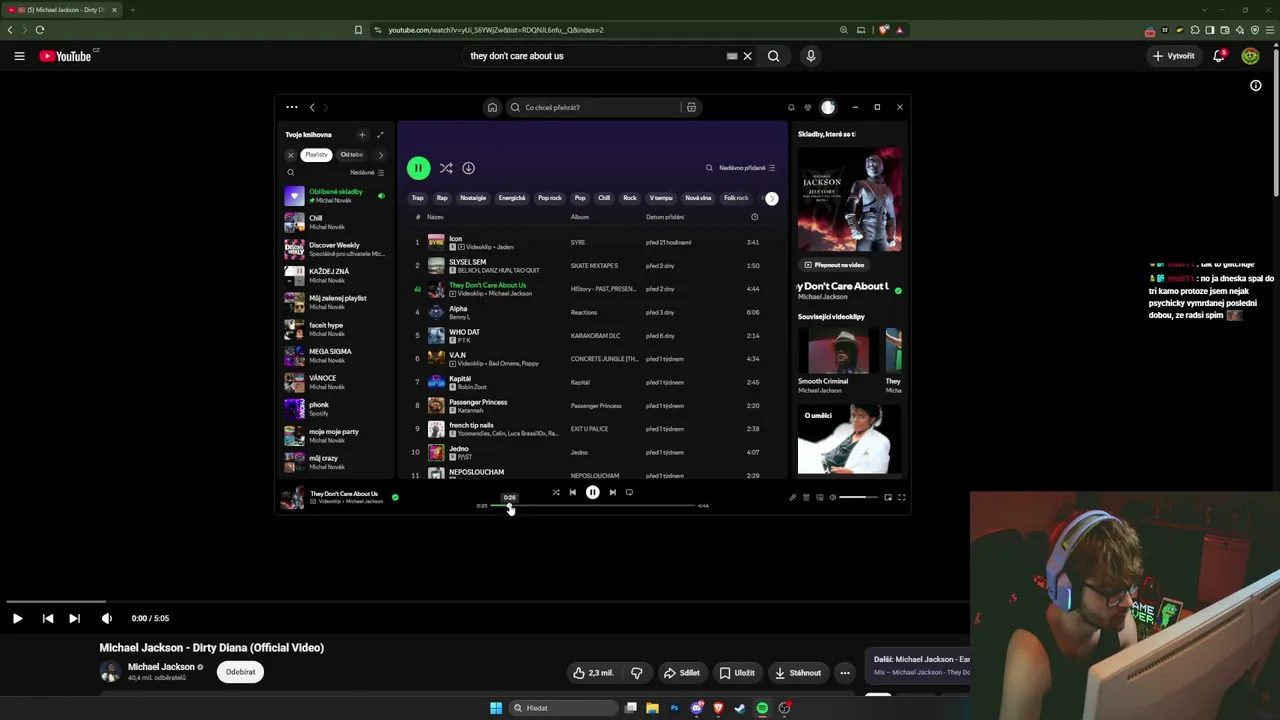This screenshot has height=720, width=1280.
Task: Open the 'MEGA SIGMA' playlist
Action: 335,356
